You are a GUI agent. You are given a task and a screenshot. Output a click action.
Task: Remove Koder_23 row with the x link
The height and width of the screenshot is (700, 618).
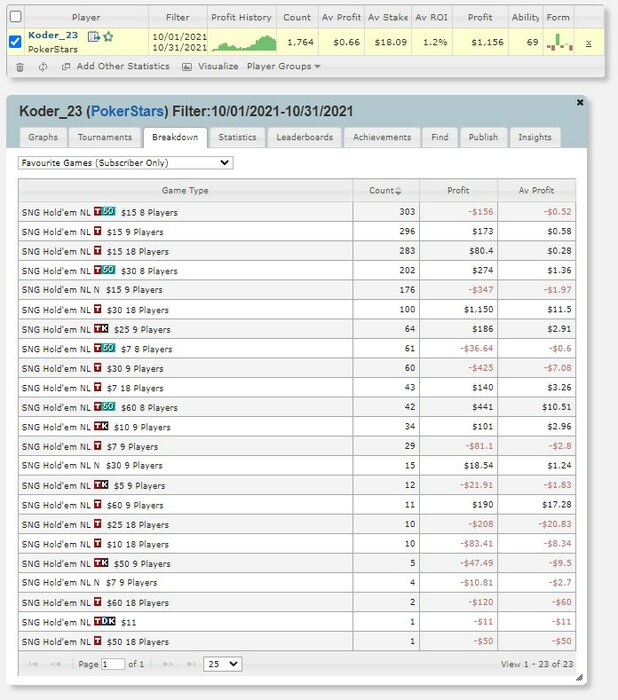(x=589, y=43)
